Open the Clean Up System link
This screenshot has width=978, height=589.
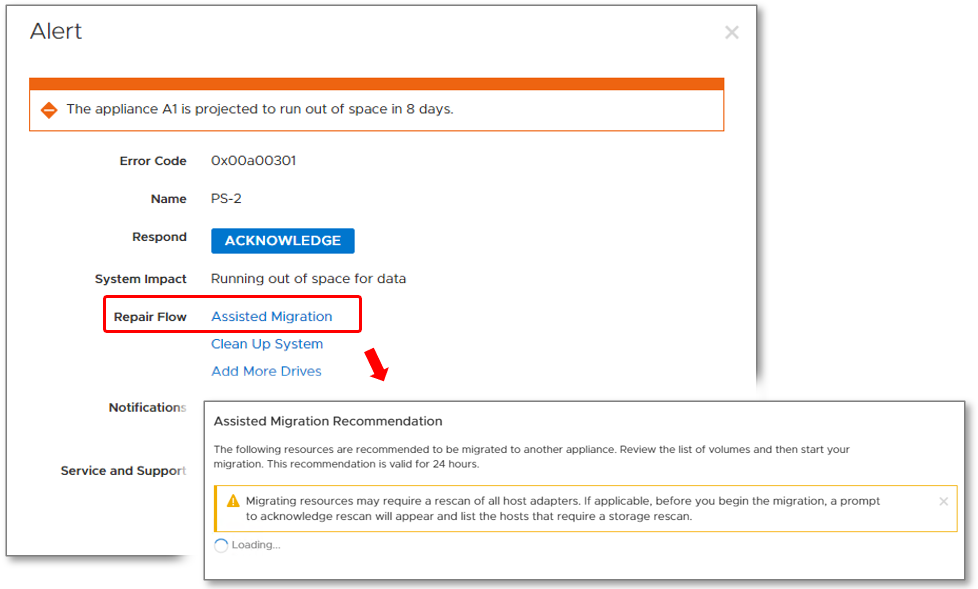pos(267,344)
